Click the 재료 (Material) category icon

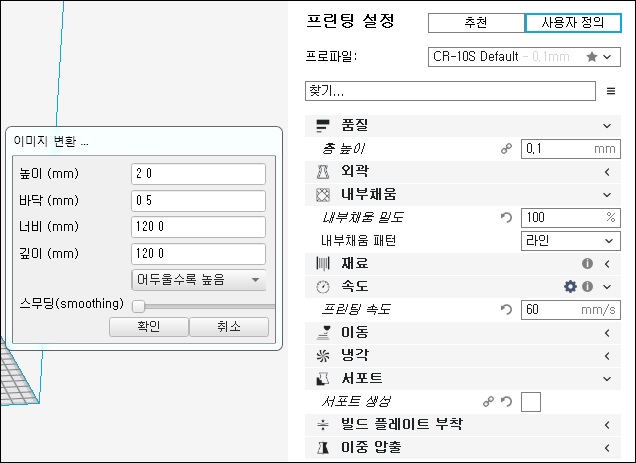pyautogui.click(x=323, y=264)
